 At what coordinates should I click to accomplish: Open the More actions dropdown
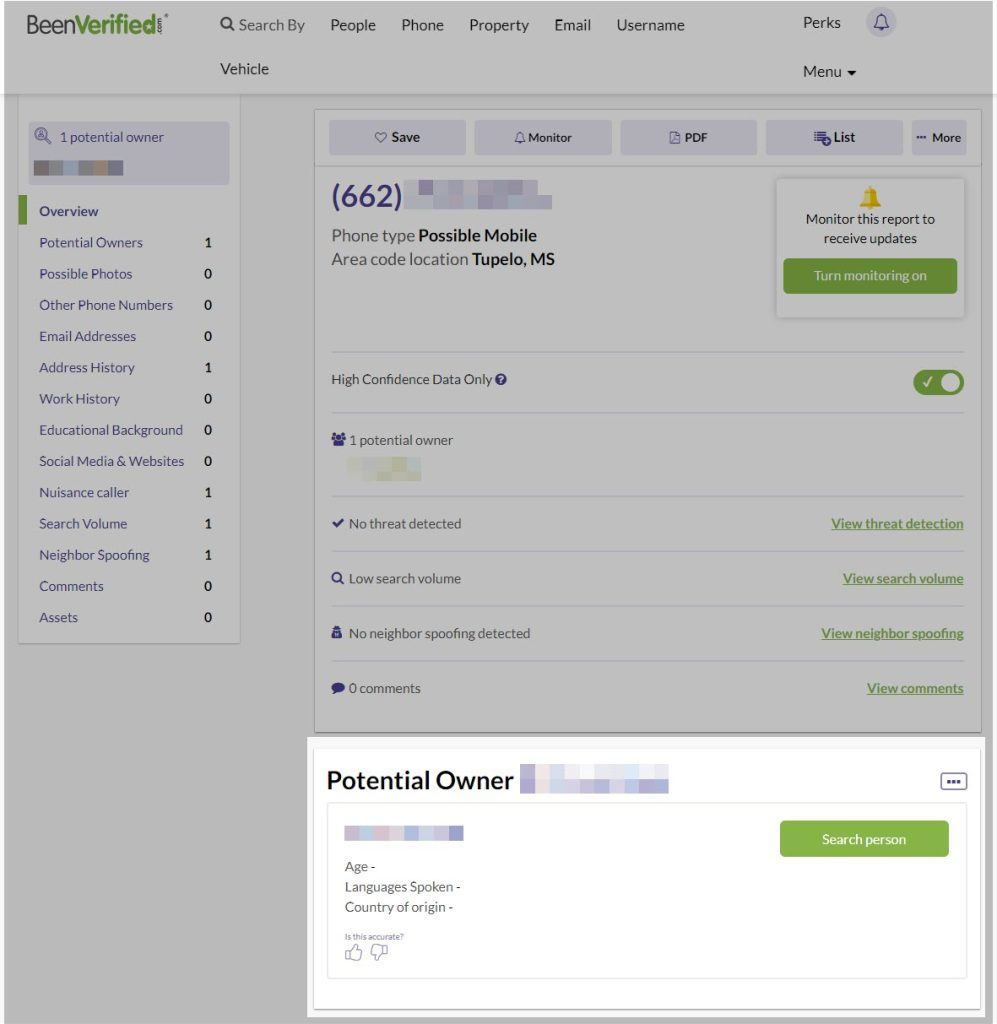click(939, 137)
